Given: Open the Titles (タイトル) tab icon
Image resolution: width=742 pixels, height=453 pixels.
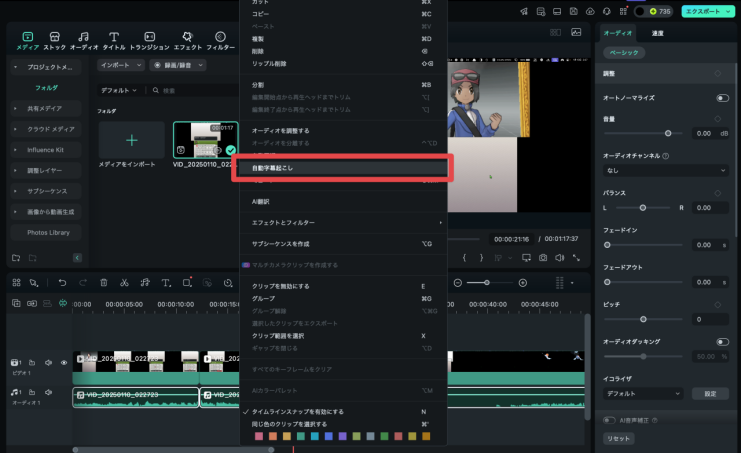Looking at the screenshot, I should point(113,39).
